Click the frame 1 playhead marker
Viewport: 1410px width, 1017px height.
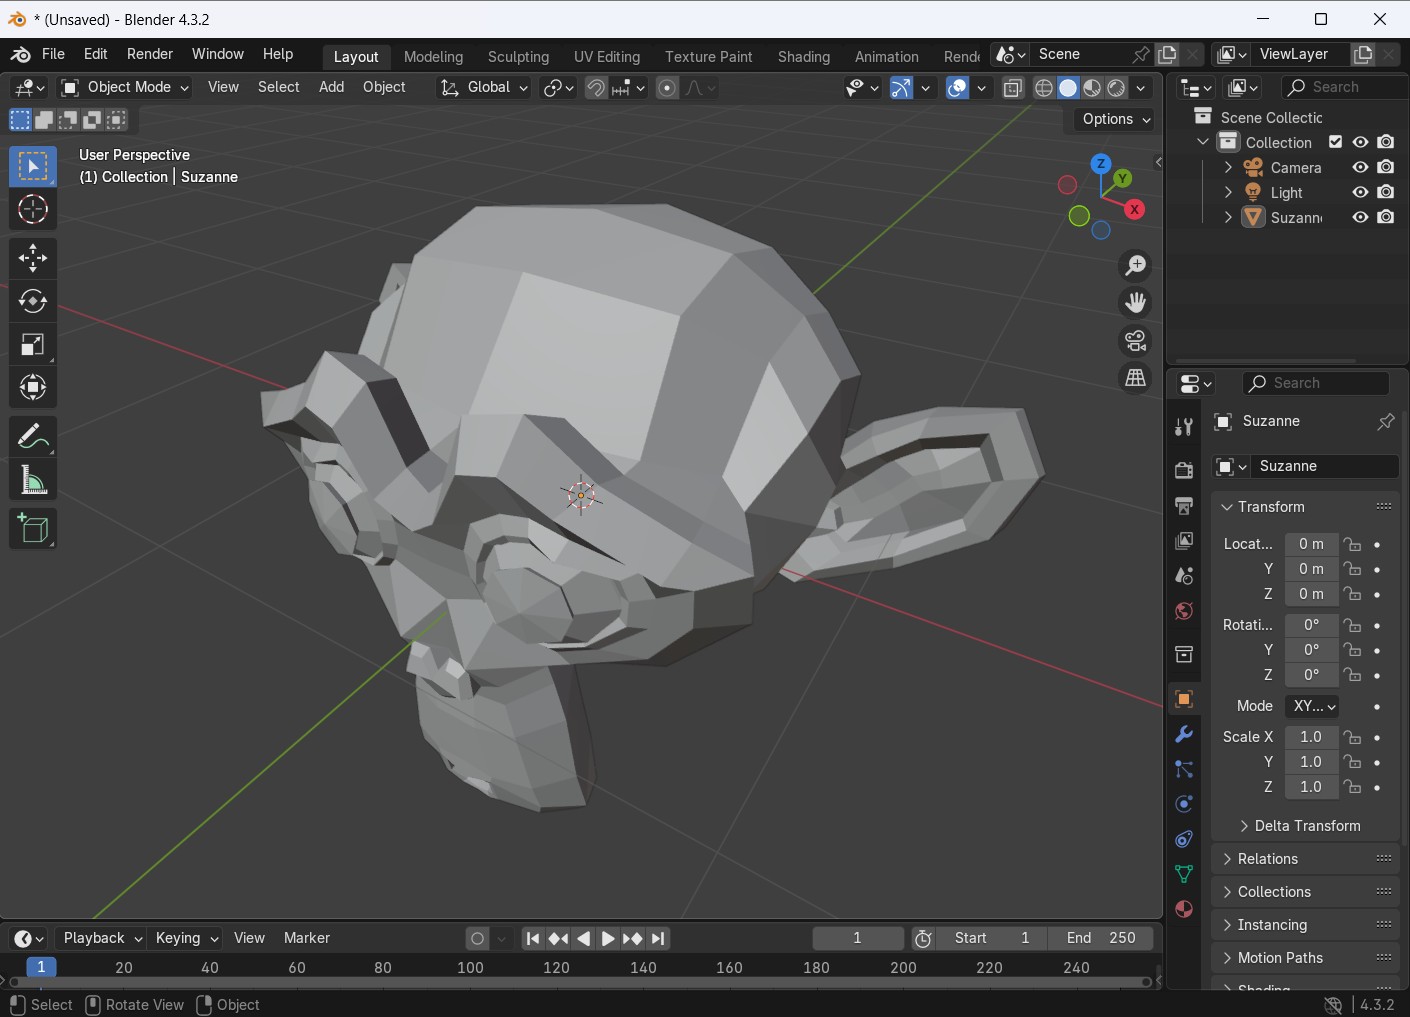[x=41, y=967]
